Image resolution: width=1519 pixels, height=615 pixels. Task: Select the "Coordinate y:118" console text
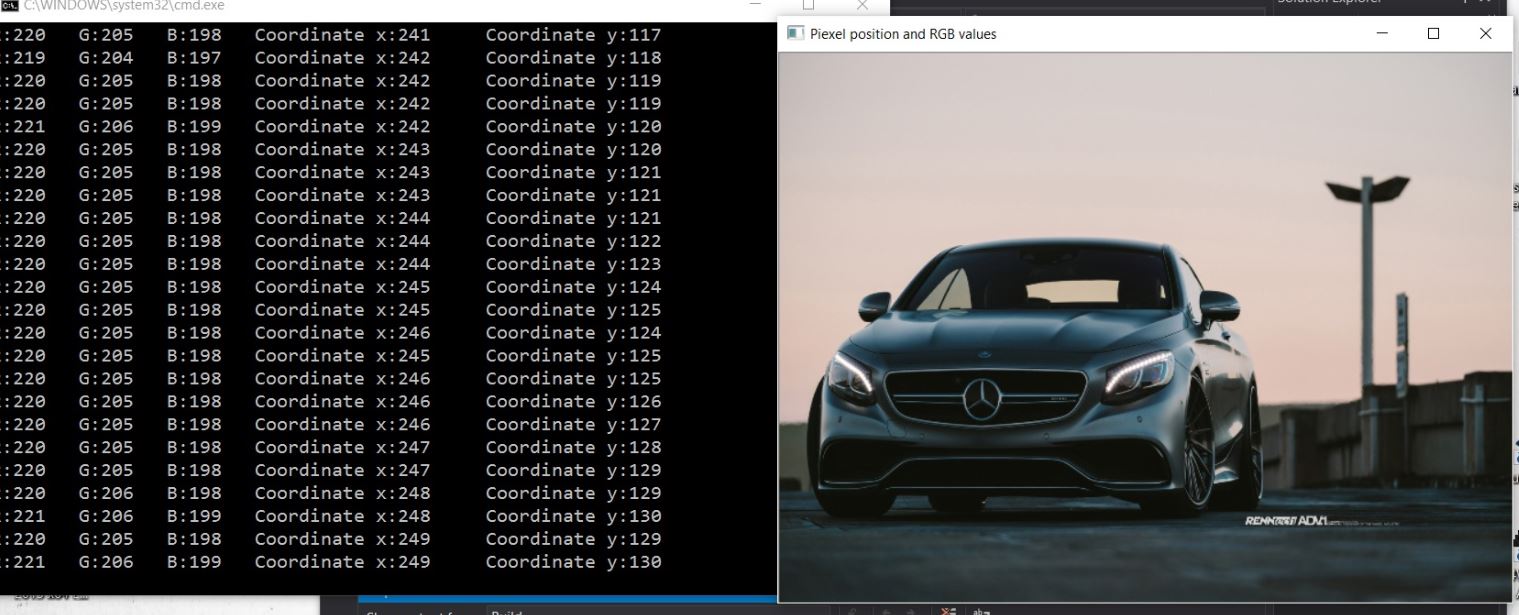point(574,58)
